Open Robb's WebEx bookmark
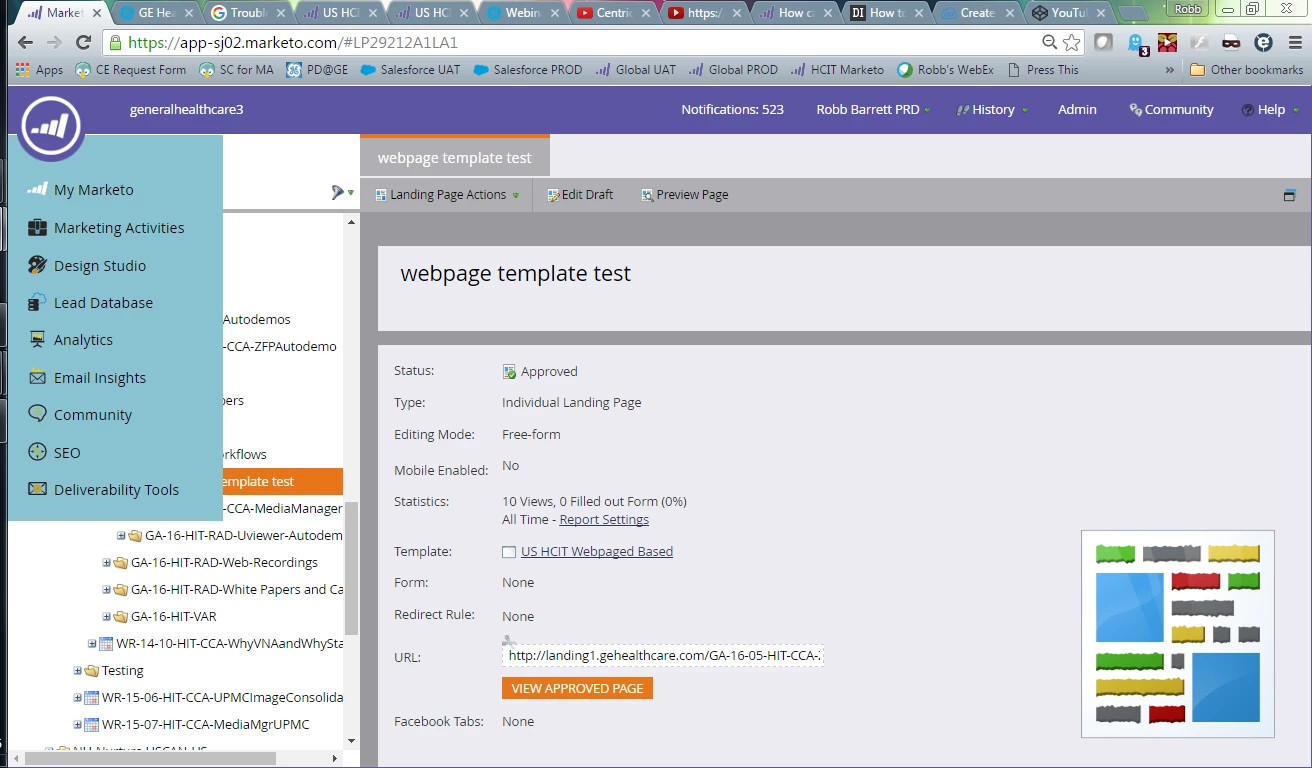Image resolution: width=1312 pixels, height=768 pixels. tap(944, 70)
